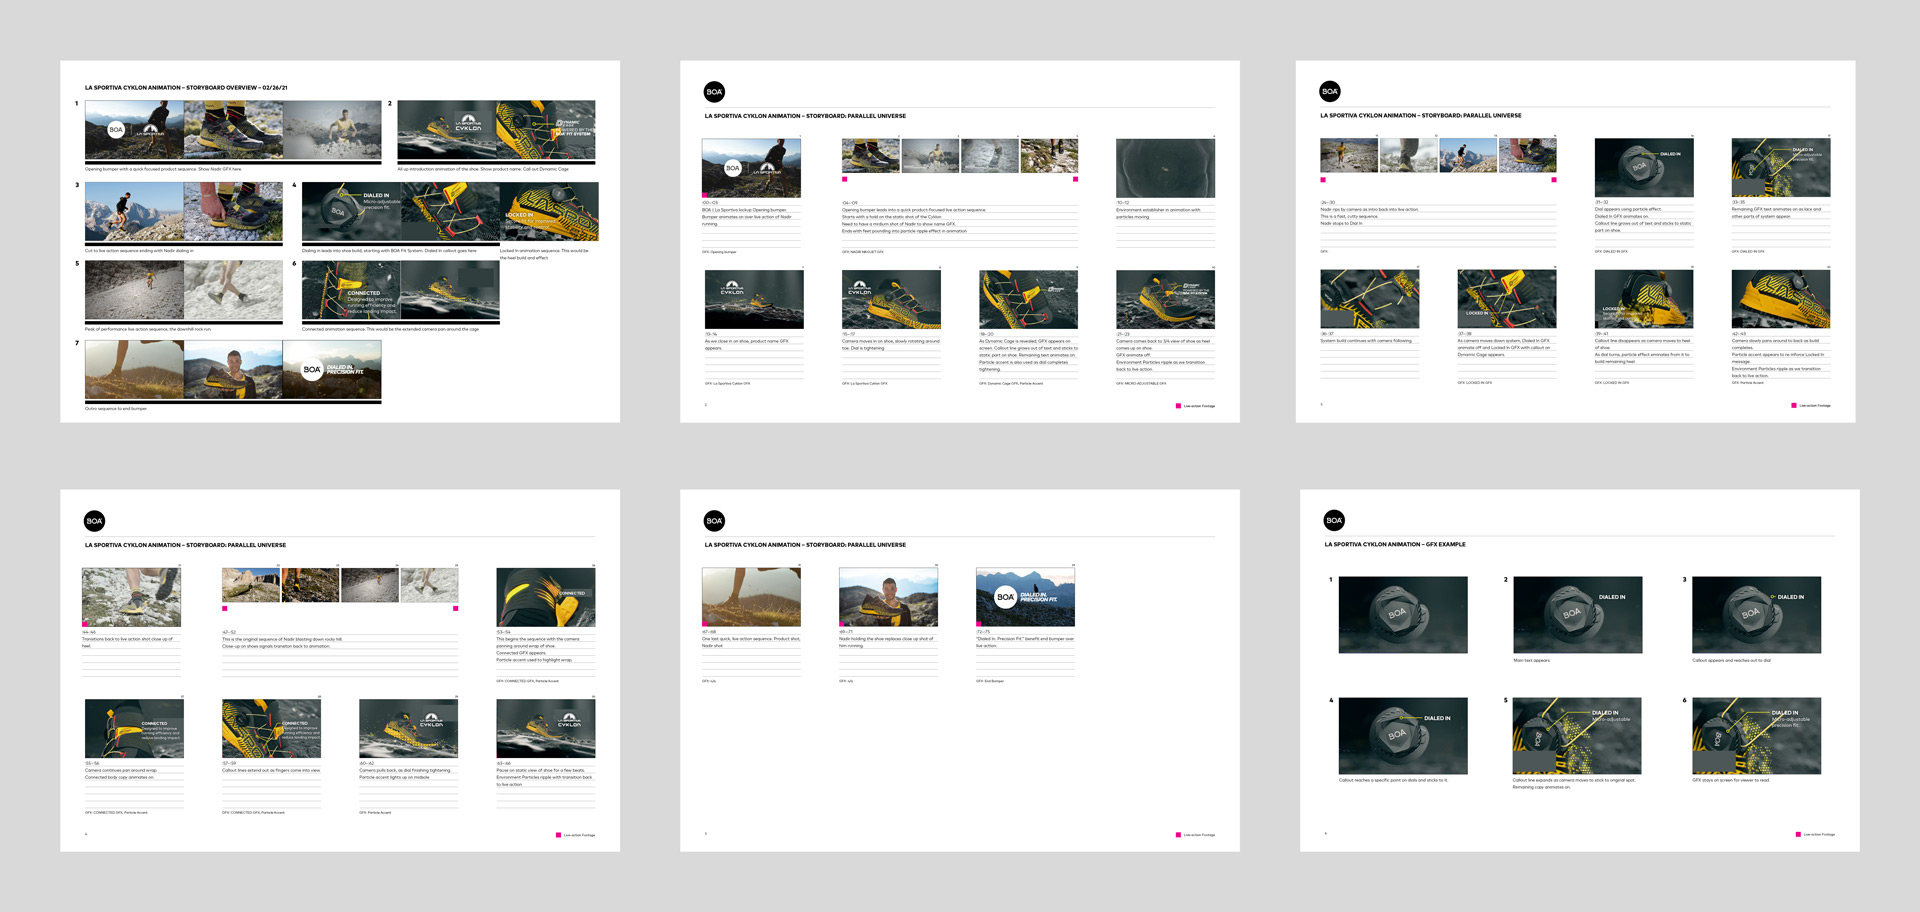The height and width of the screenshot is (912, 1920).
Task: Click the pink Live-action Footage legend on the top-middle page
Action: [x=1195, y=406]
